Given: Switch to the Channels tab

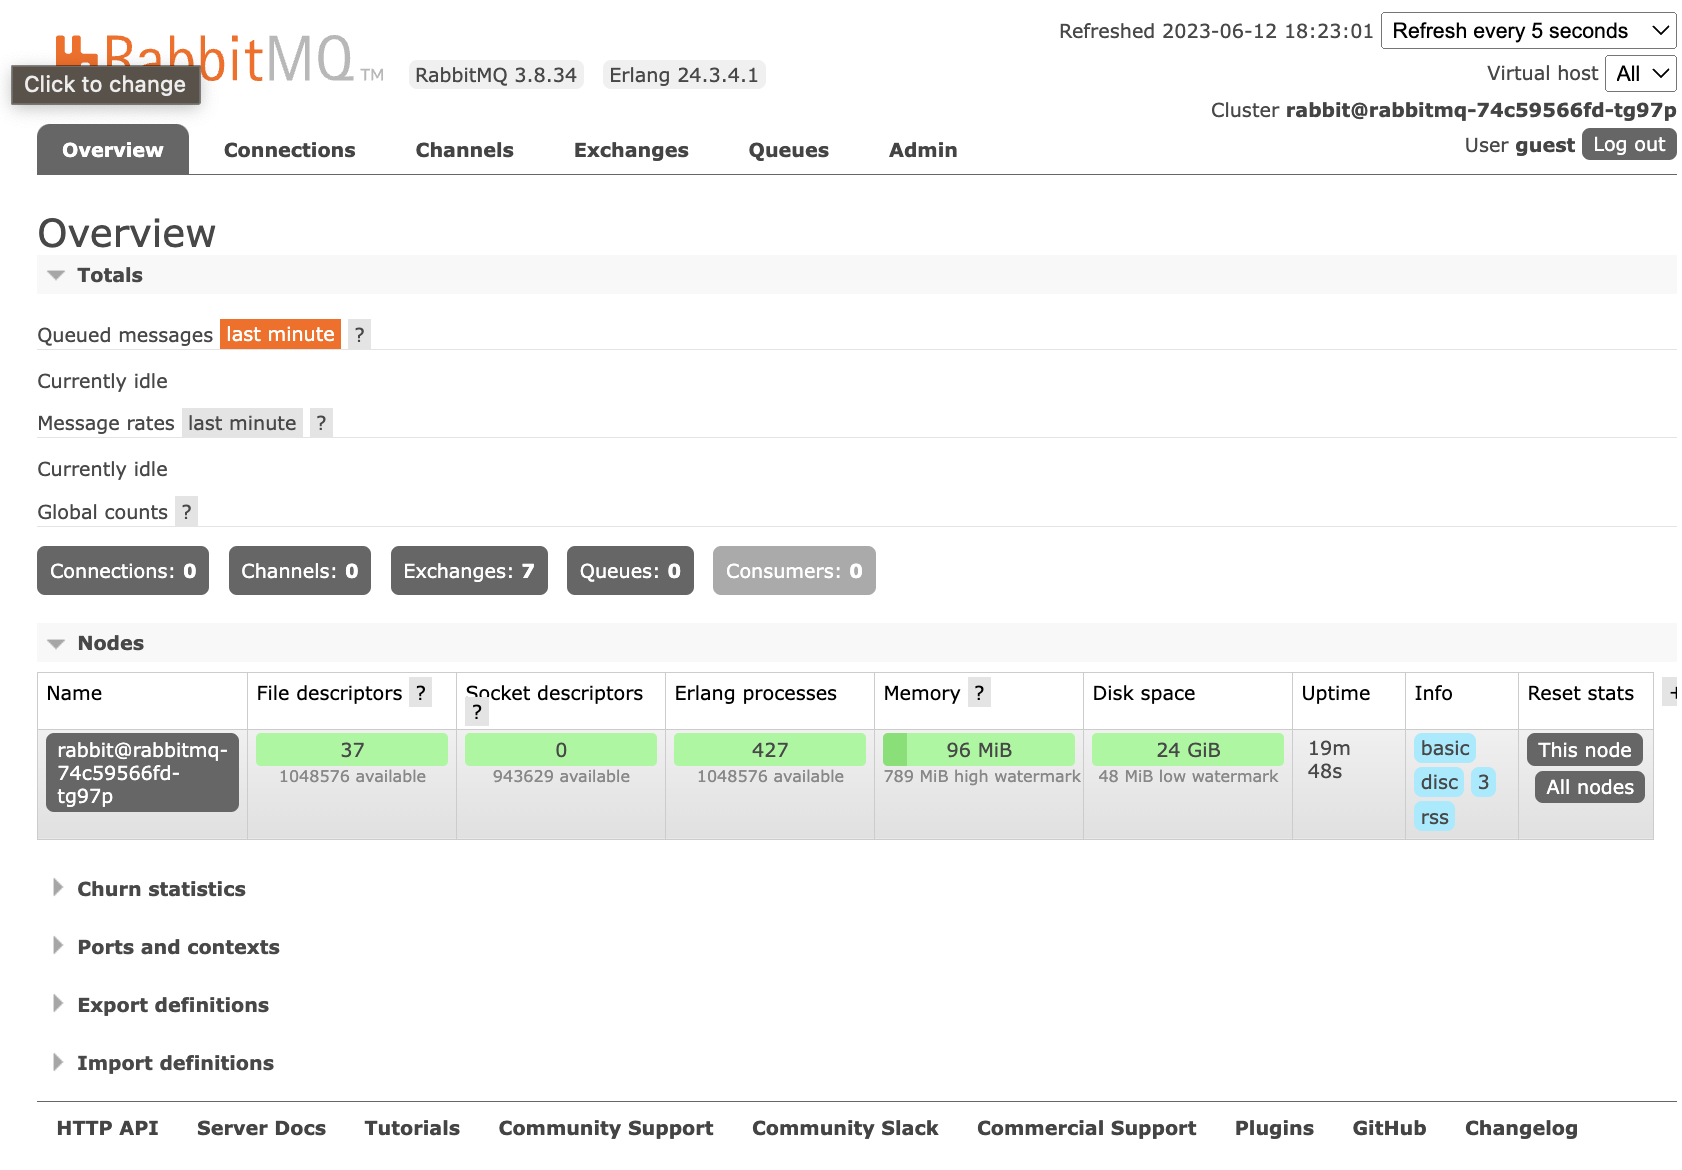Looking at the screenshot, I should (465, 150).
